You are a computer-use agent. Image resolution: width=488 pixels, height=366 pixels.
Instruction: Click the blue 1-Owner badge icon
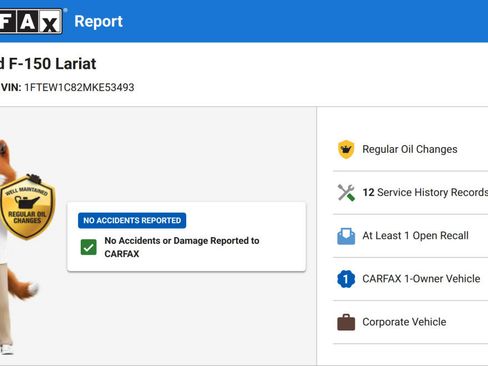coord(346,279)
